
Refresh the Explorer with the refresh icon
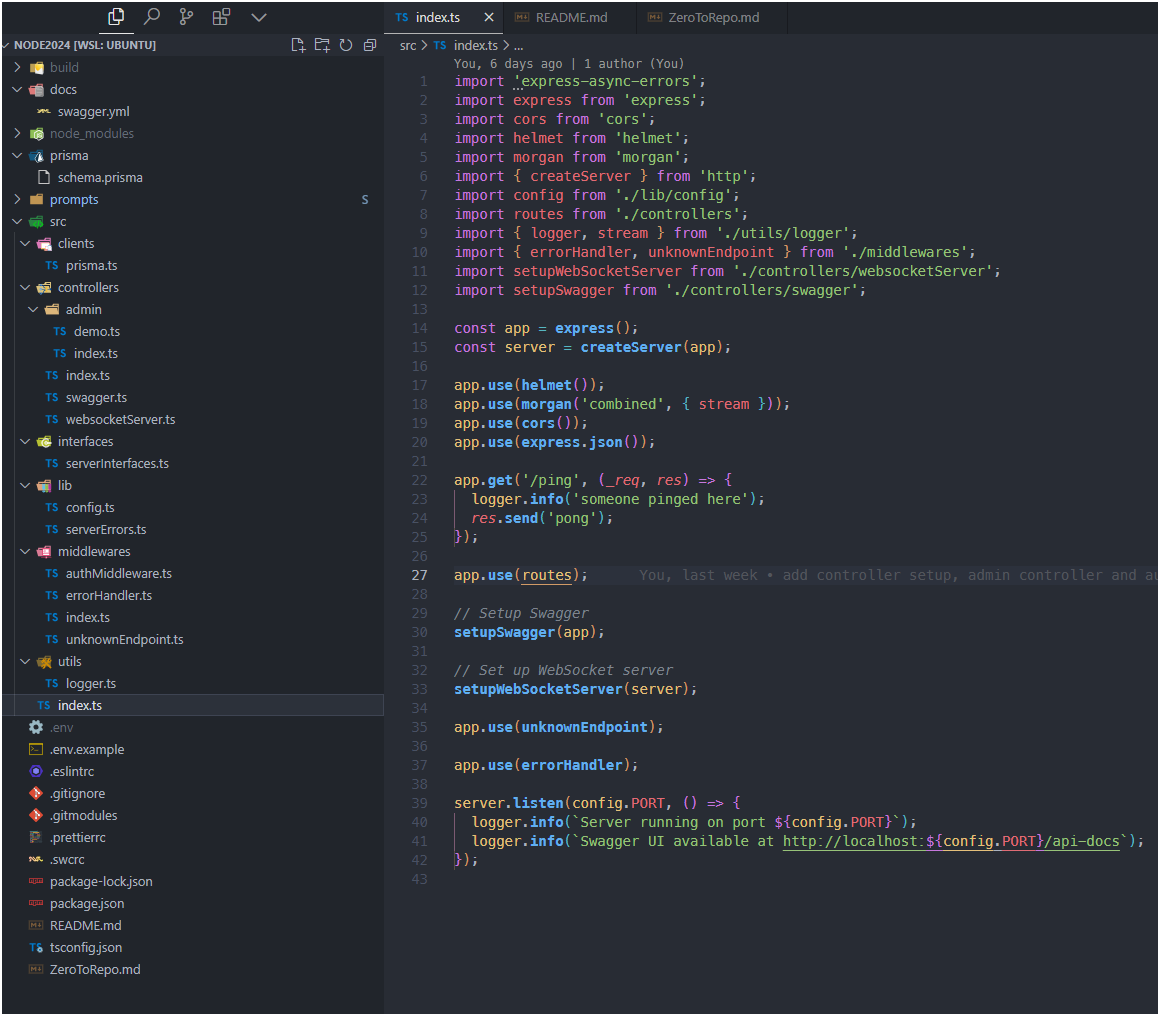pos(346,44)
